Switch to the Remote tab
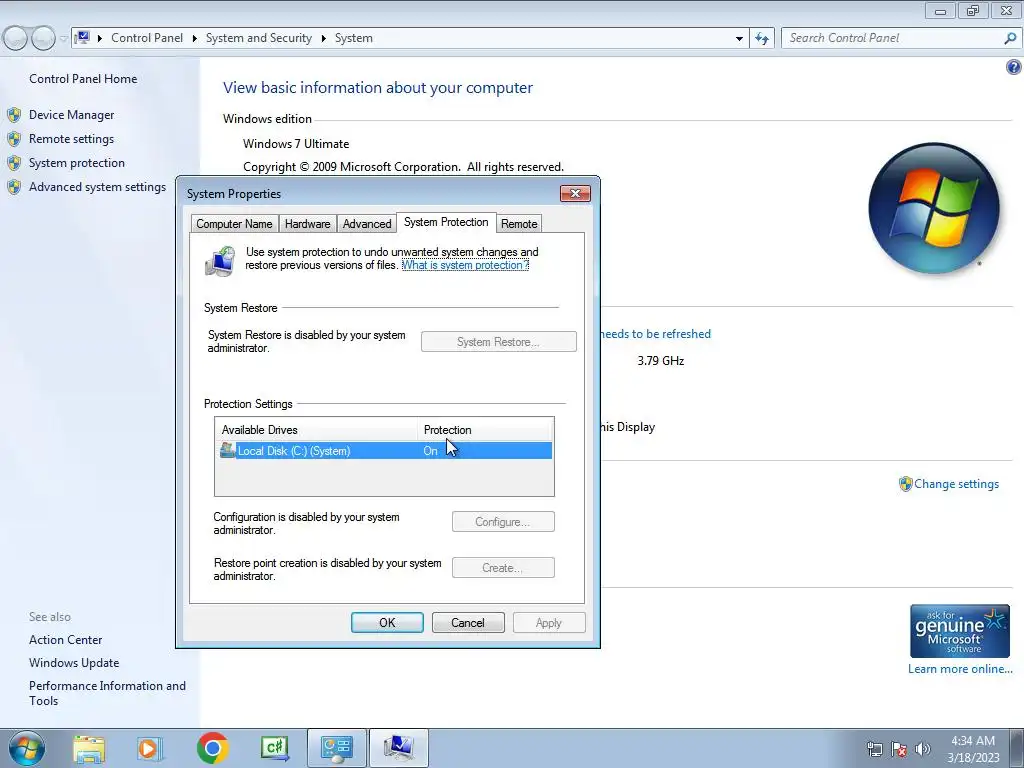1024x768 pixels. (519, 223)
